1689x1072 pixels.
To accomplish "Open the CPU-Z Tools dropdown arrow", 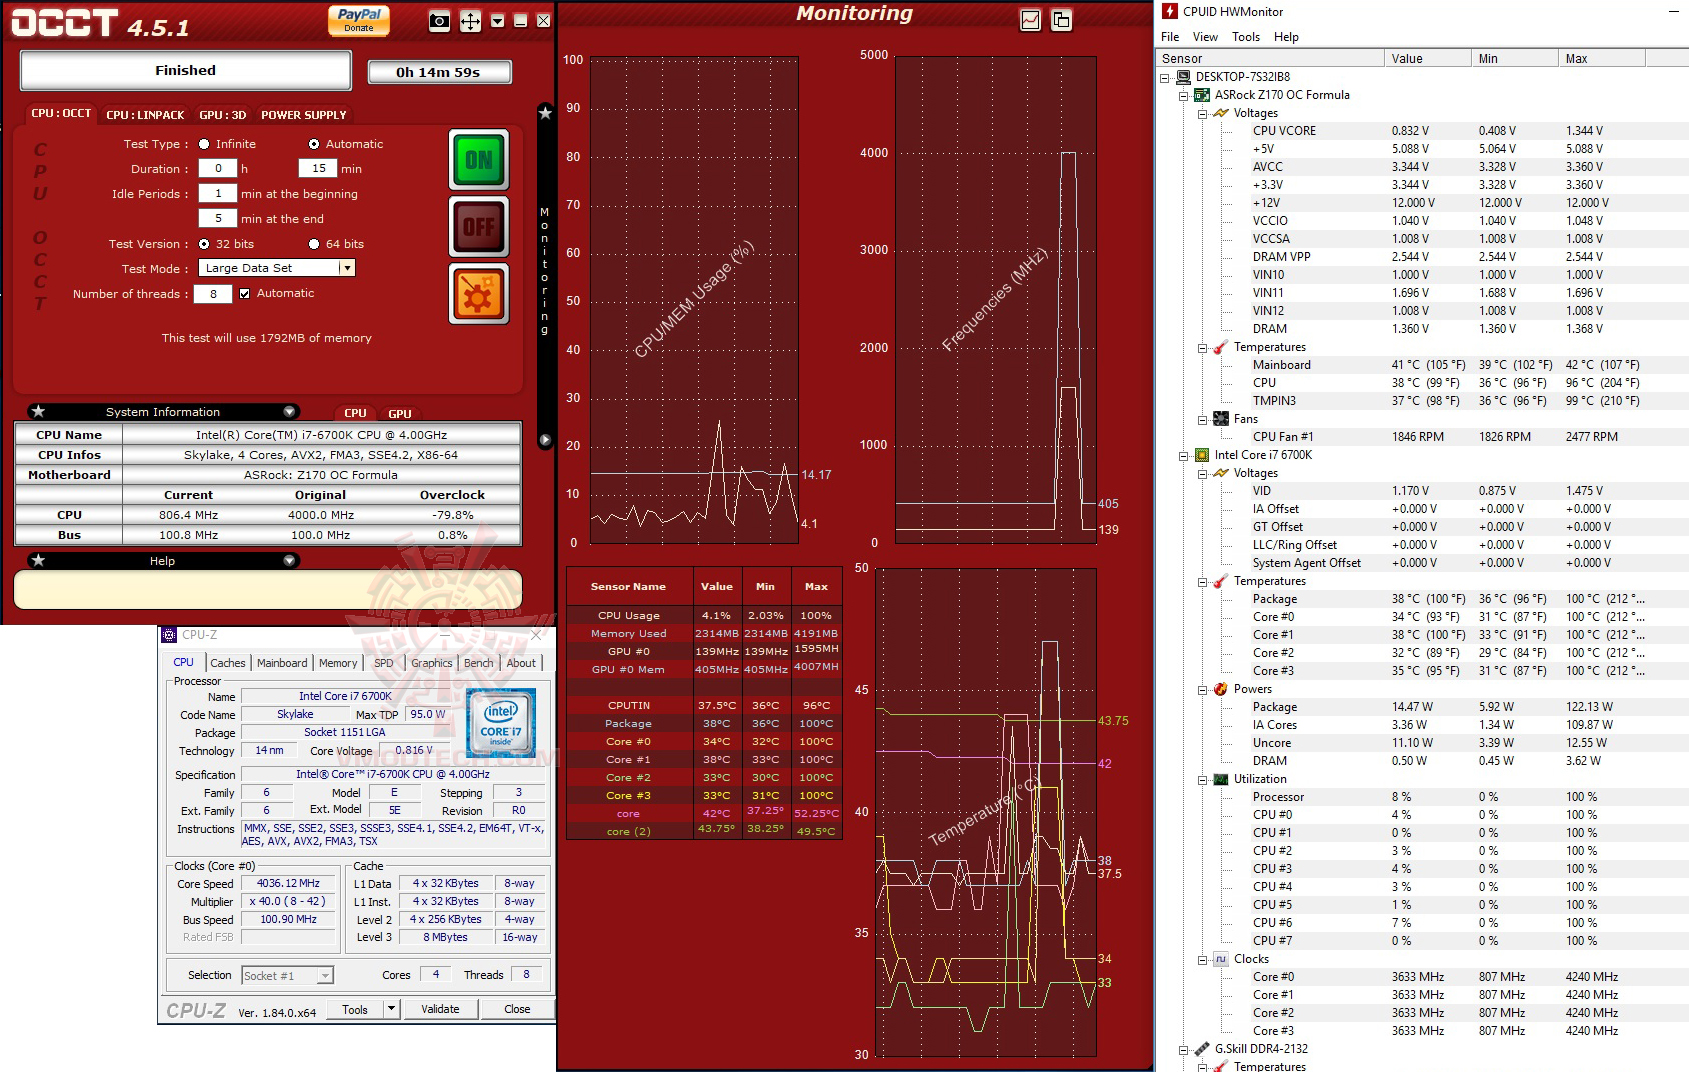I will point(392,1010).
